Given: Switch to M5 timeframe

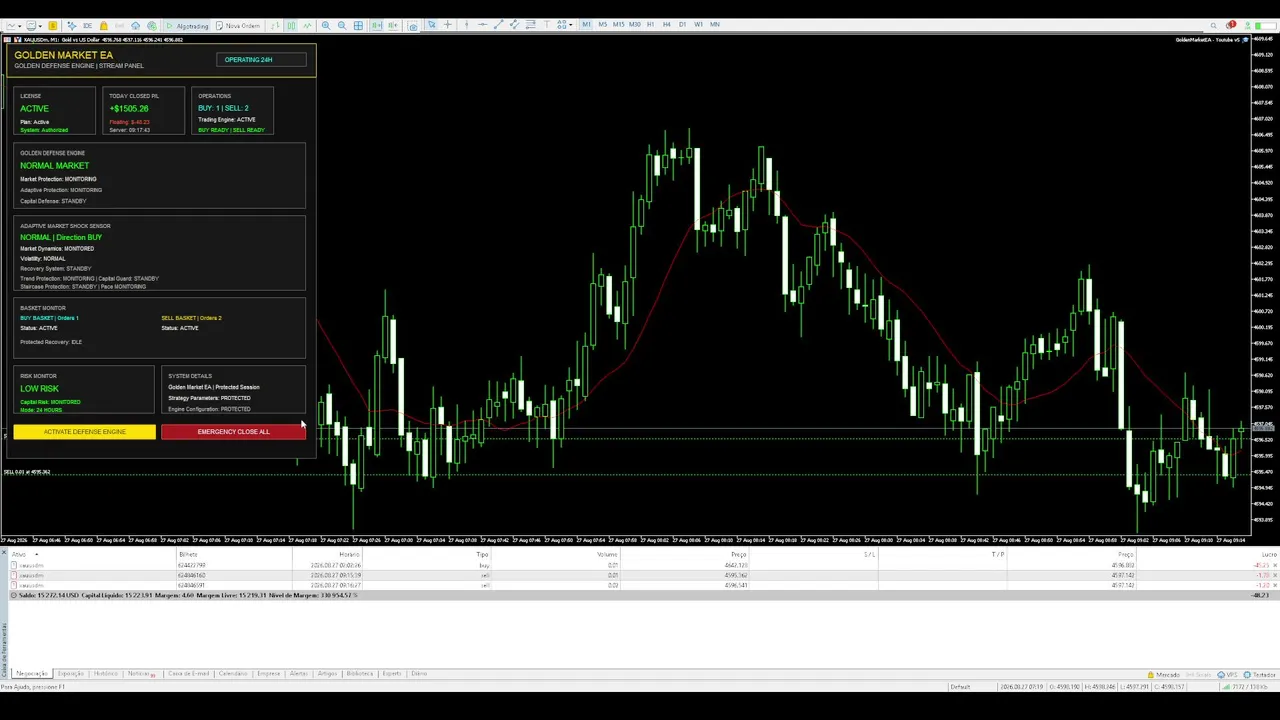Looking at the screenshot, I should pos(602,25).
